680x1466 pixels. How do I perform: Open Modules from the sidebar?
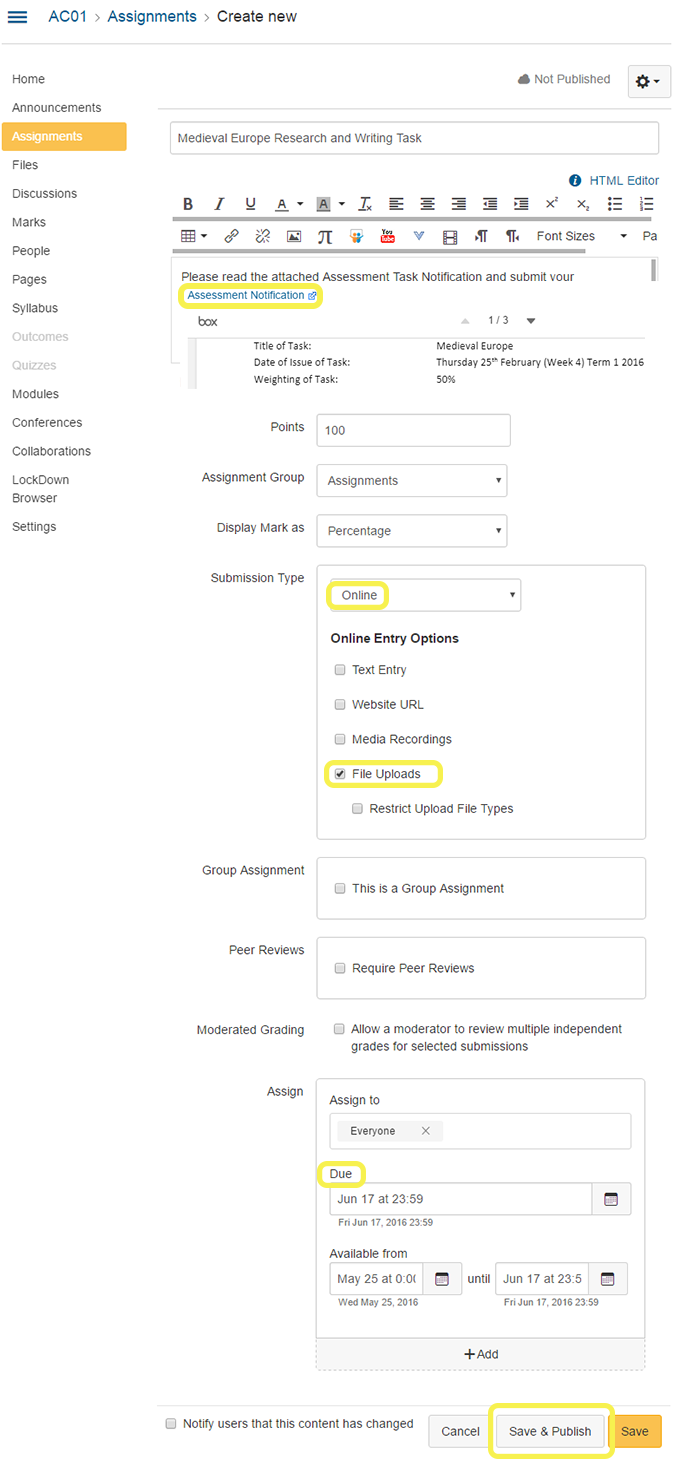tap(35, 394)
